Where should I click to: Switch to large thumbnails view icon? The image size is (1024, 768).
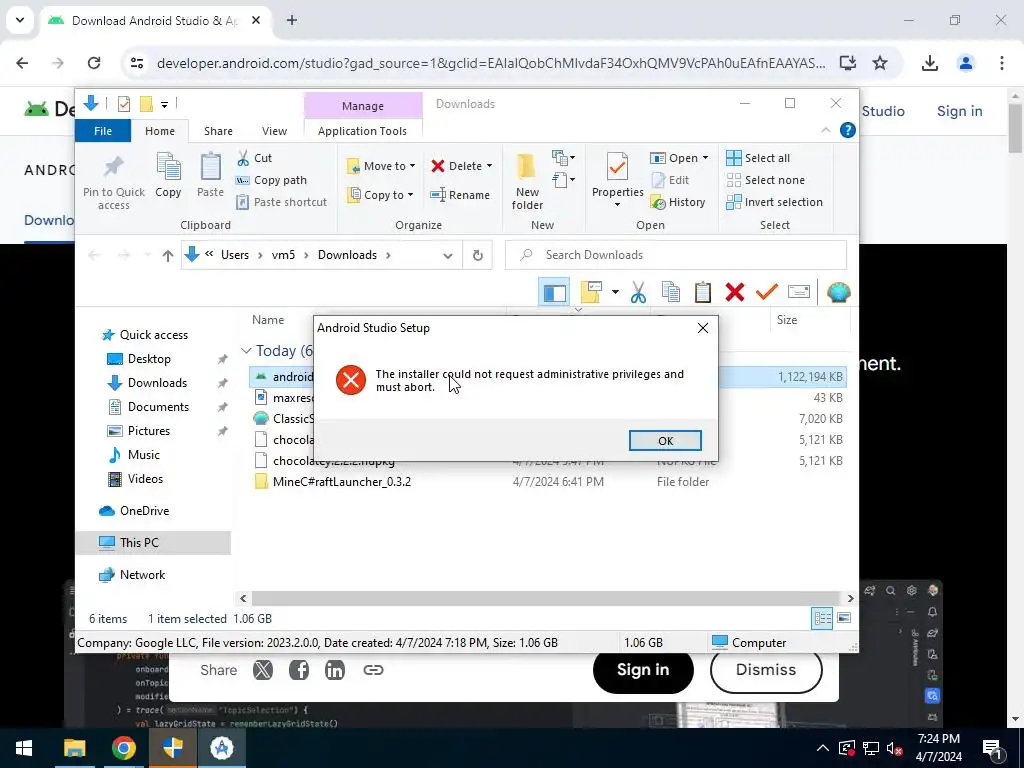pyautogui.click(x=844, y=618)
